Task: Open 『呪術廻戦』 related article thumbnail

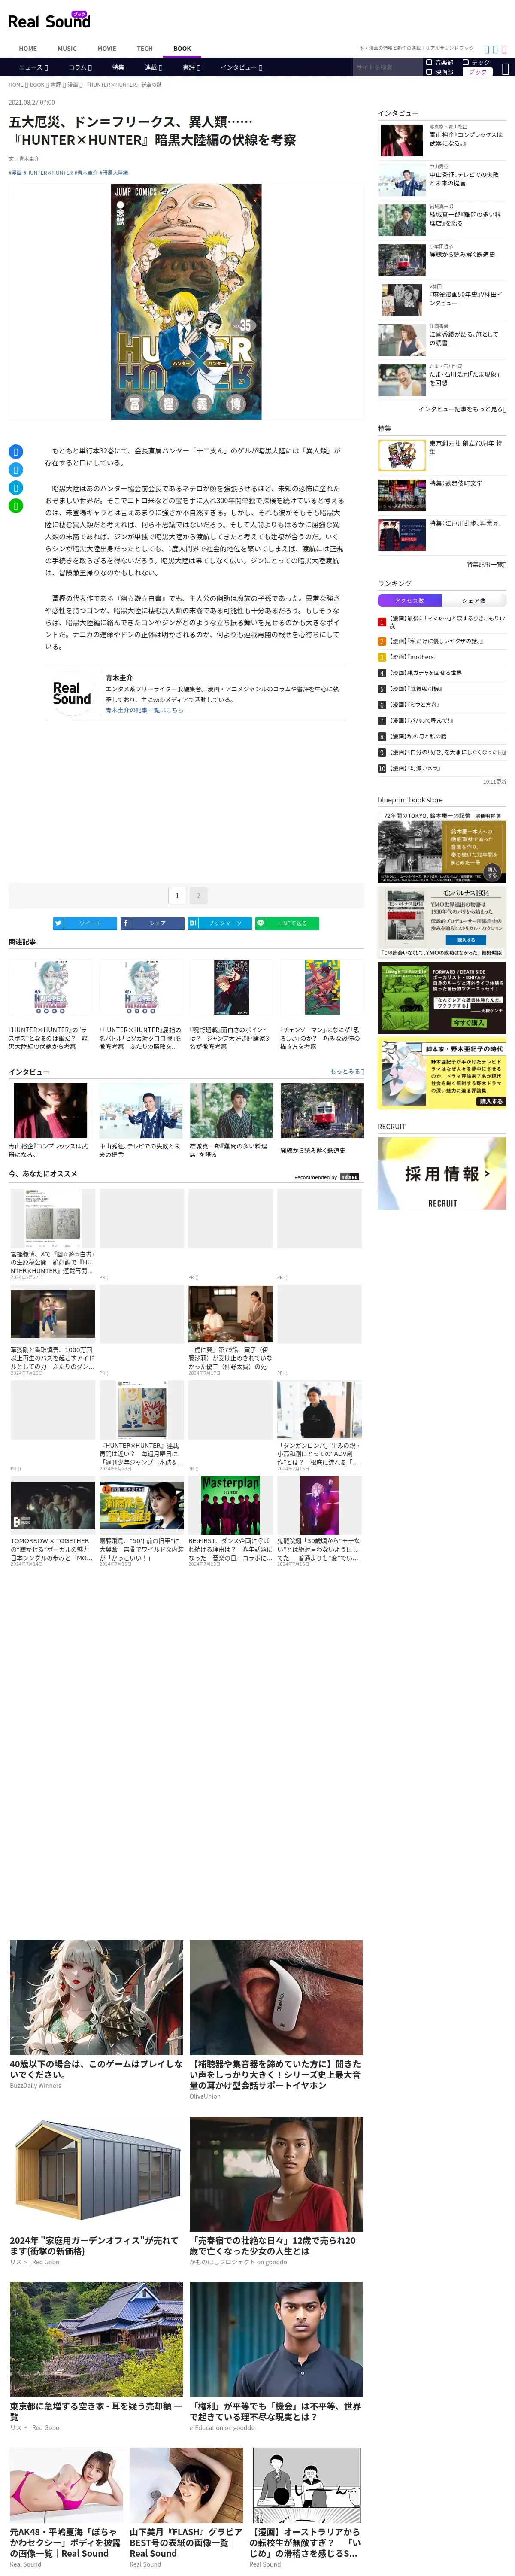Action: click(x=231, y=988)
